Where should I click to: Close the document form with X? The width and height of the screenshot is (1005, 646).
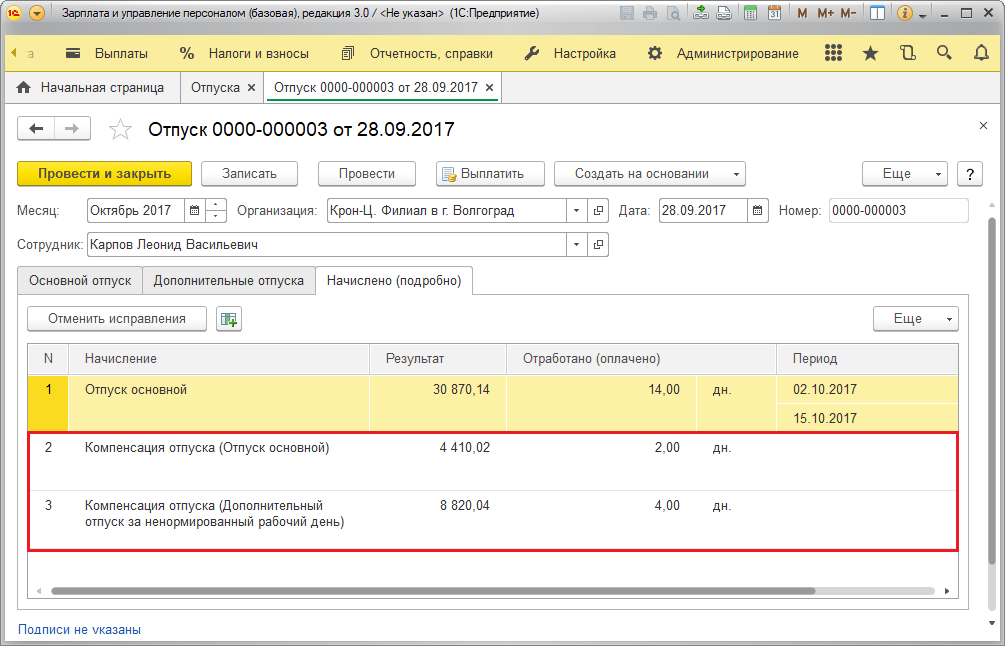[x=983, y=126]
